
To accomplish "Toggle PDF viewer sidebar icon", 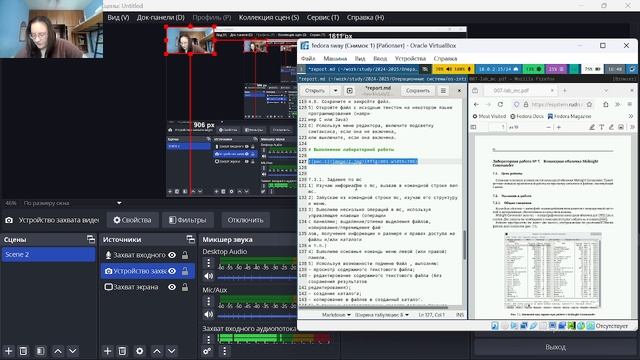I will 473,127.
